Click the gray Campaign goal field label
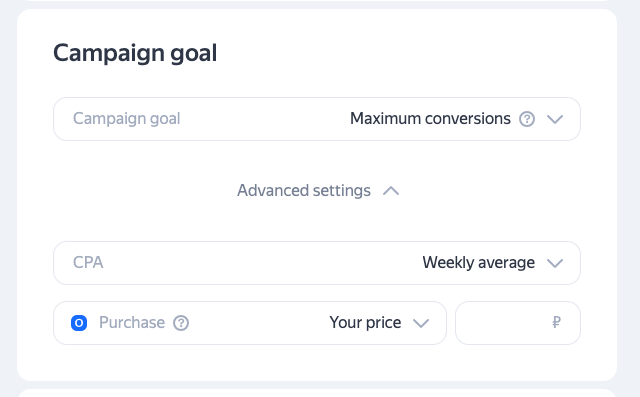 click(127, 119)
